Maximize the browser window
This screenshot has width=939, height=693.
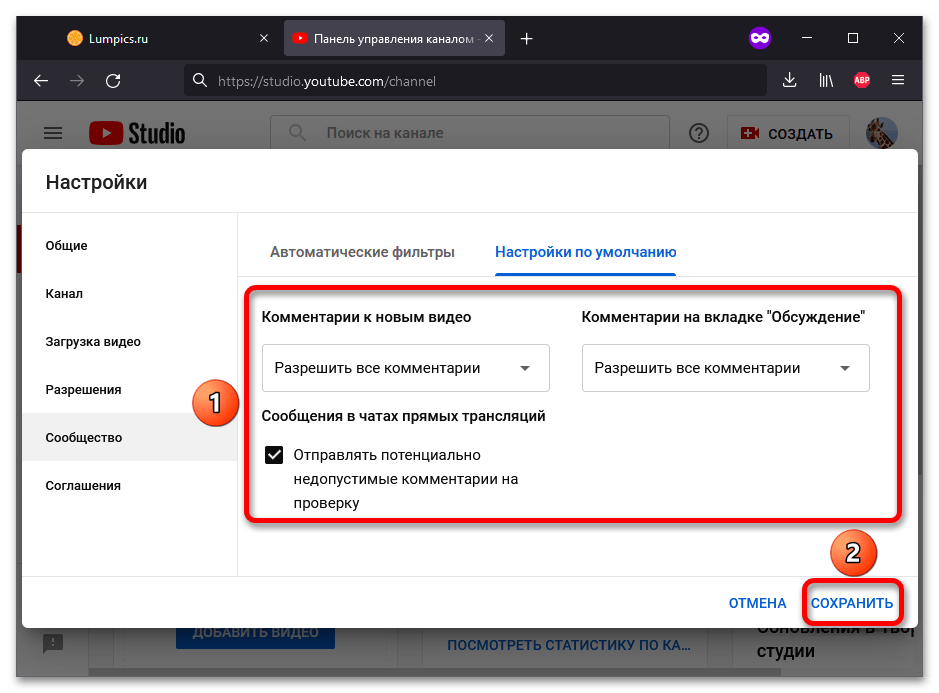point(853,38)
